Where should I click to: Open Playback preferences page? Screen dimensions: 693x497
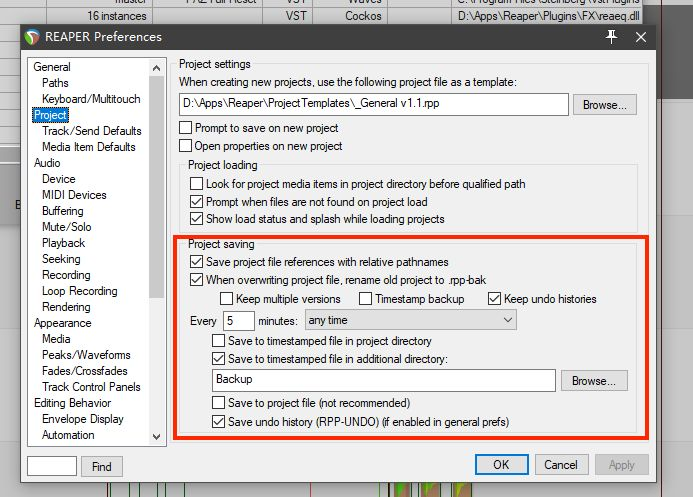coord(64,243)
